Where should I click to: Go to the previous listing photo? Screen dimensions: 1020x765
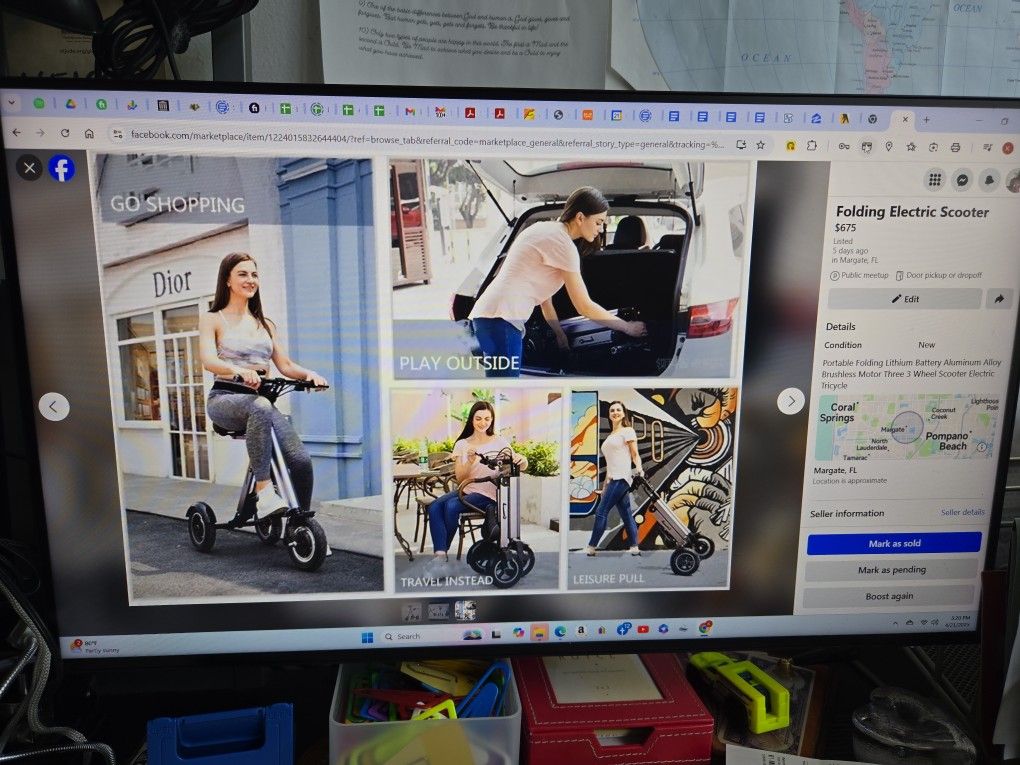coord(54,406)
